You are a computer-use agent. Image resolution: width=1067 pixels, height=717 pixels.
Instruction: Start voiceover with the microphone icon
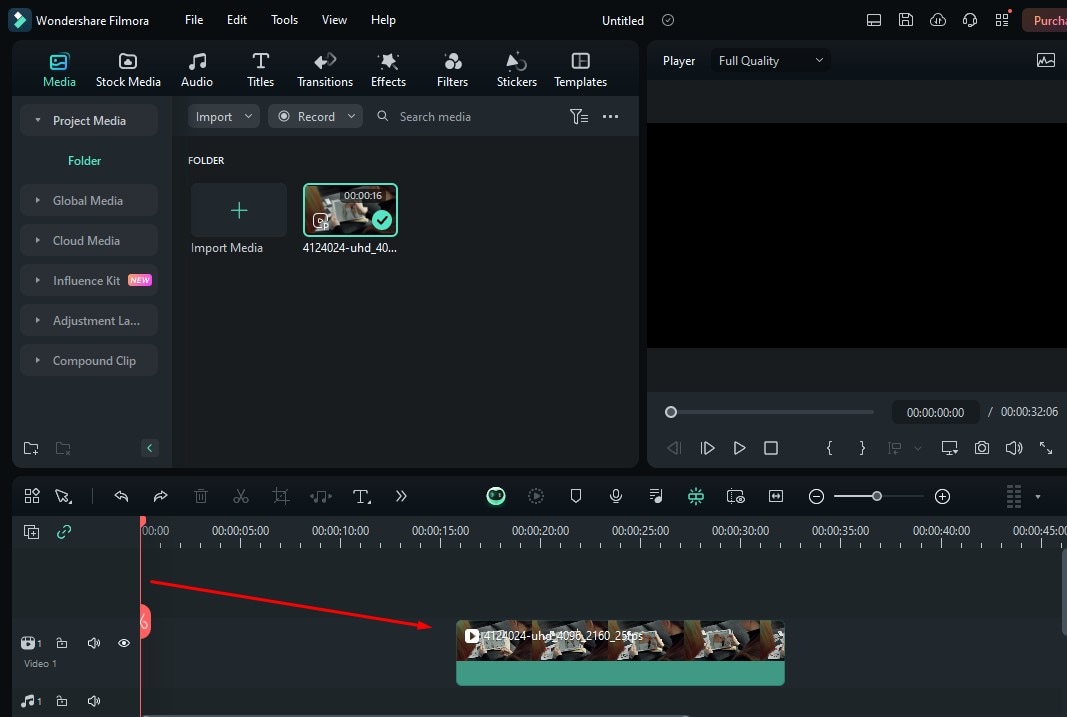pos(616,497)
